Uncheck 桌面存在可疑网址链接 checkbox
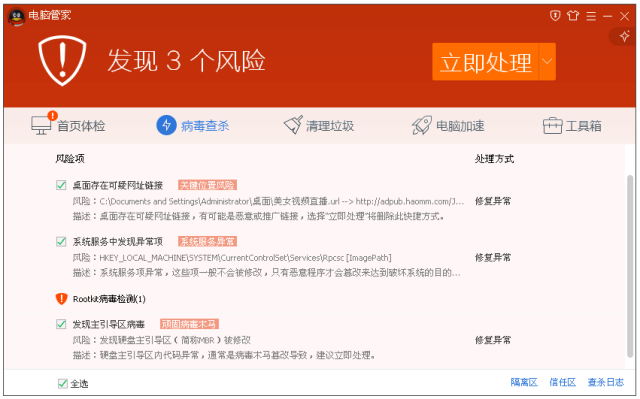Image resolution: width=640 pixels, height=399 pixels. click(61, 185)
